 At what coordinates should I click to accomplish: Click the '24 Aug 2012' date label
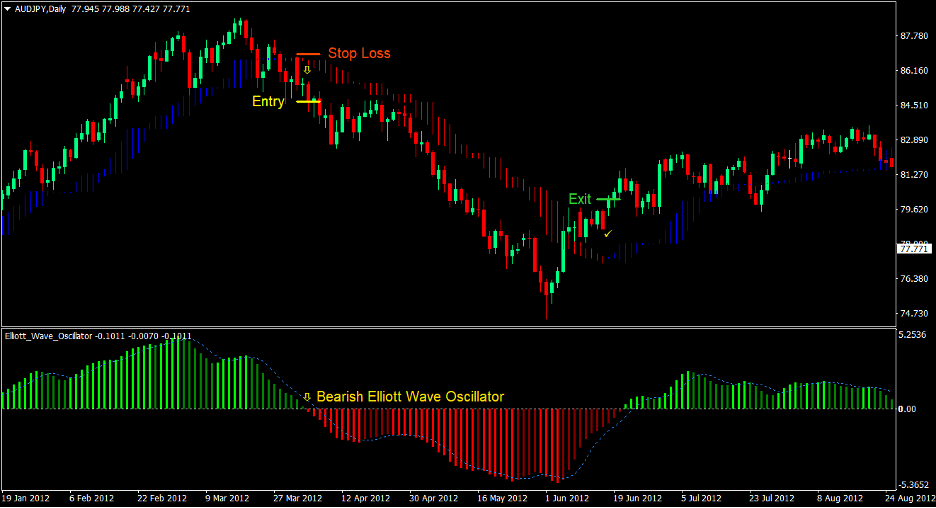point(910,498)
